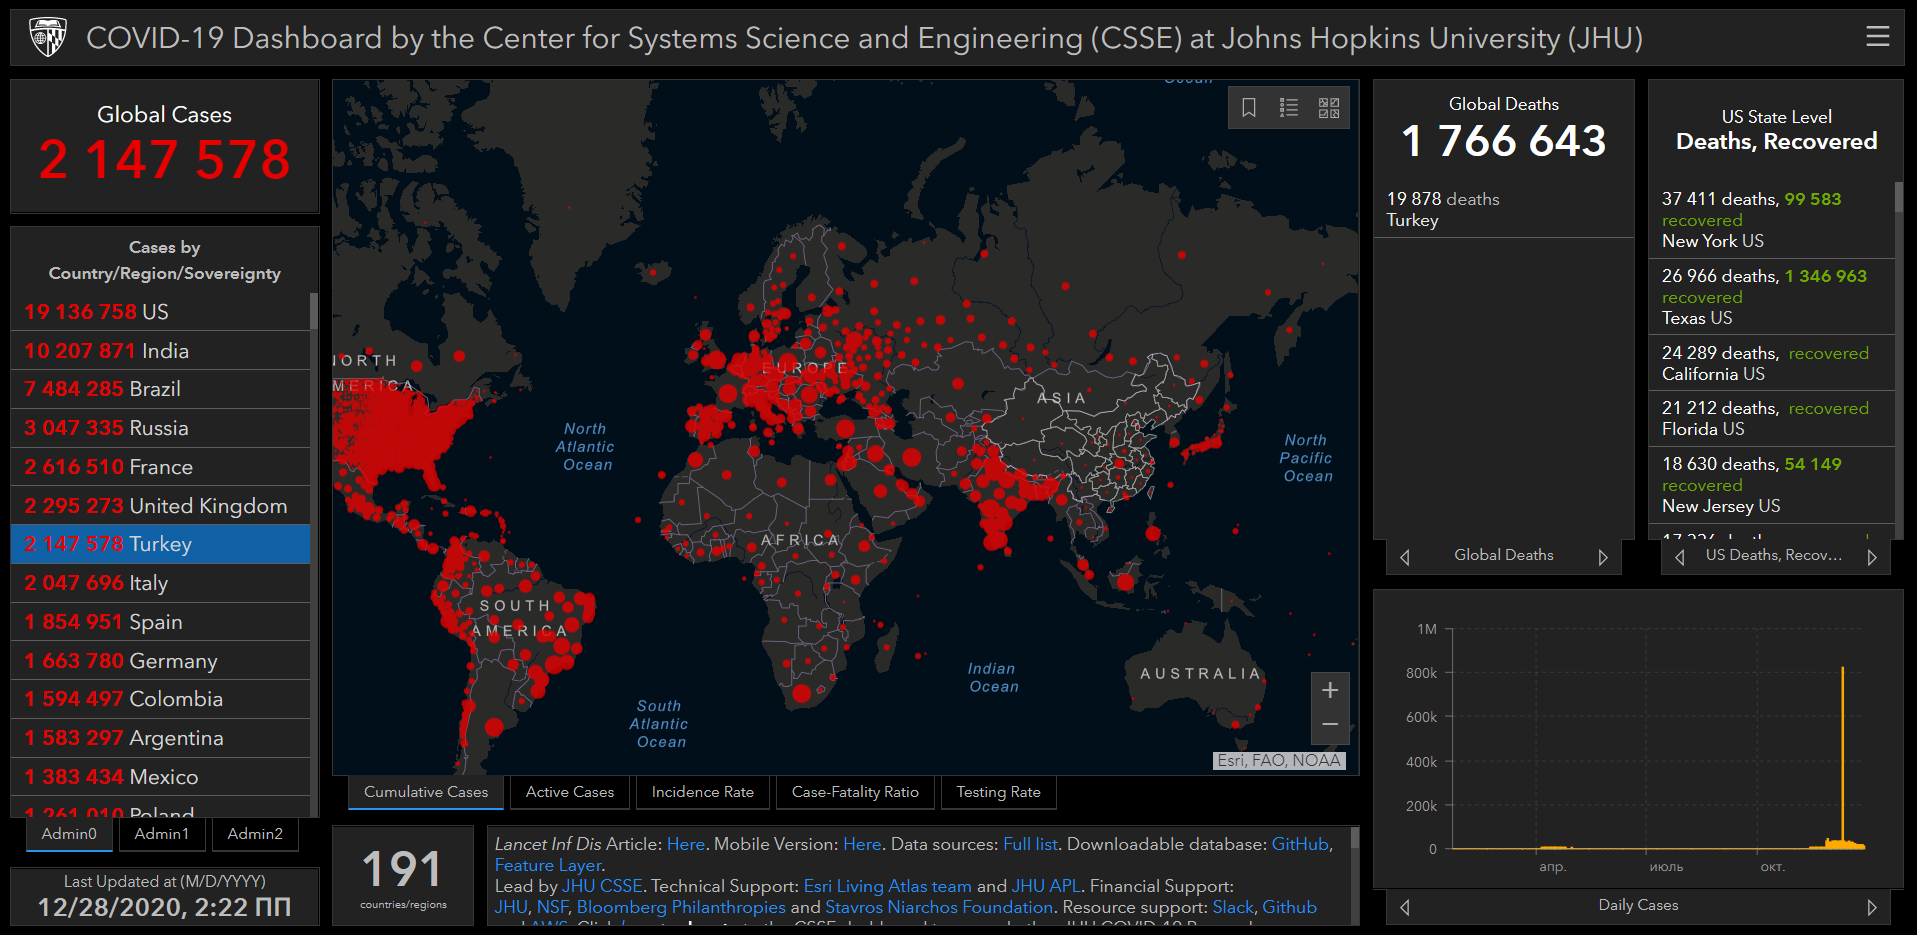
Task: Open the Mobile Version 'Here' link
Action: (x=862, y=844)
